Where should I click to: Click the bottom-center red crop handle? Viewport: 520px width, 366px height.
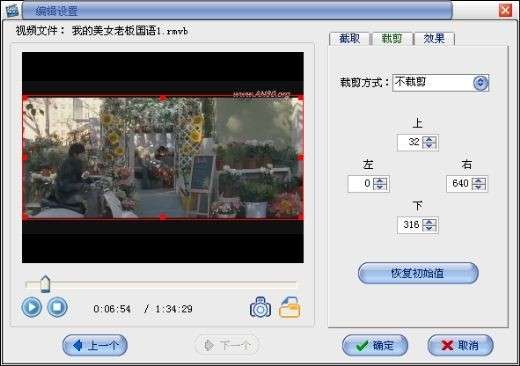(x=163, y=217)
